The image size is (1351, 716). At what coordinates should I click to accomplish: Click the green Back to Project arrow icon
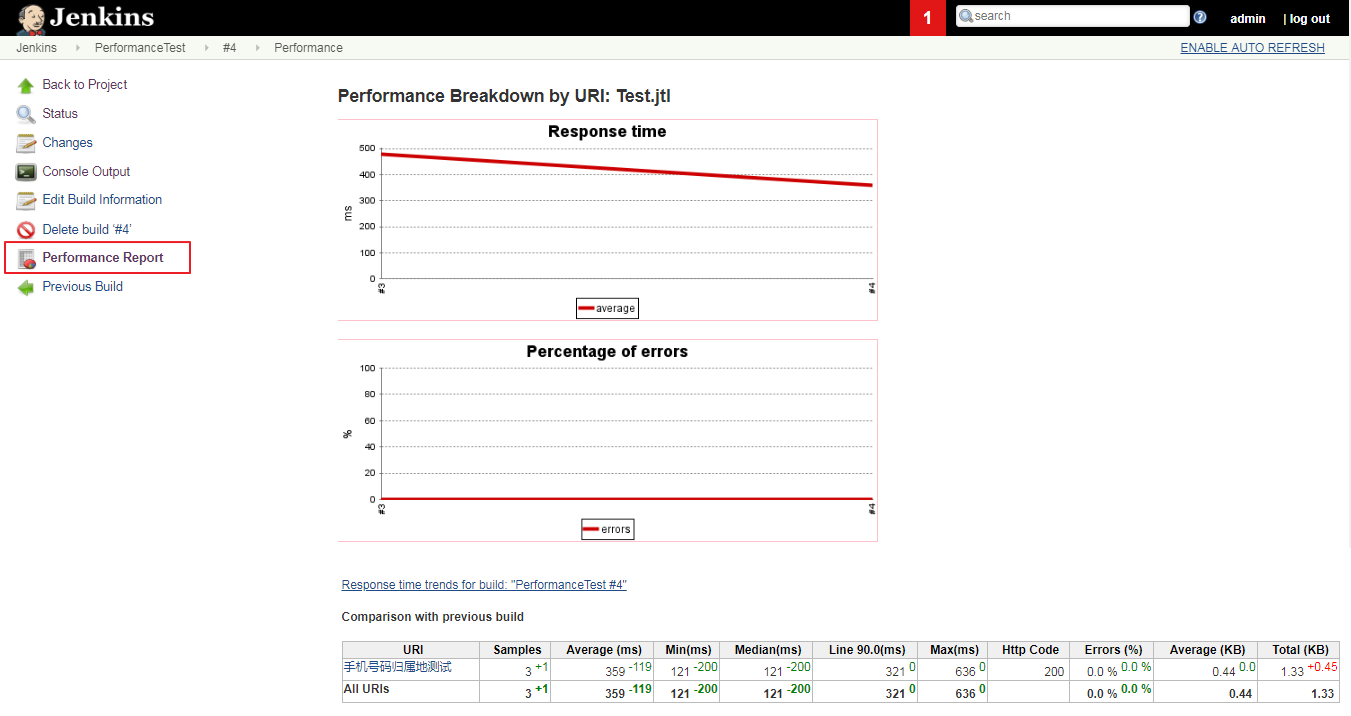26,86
